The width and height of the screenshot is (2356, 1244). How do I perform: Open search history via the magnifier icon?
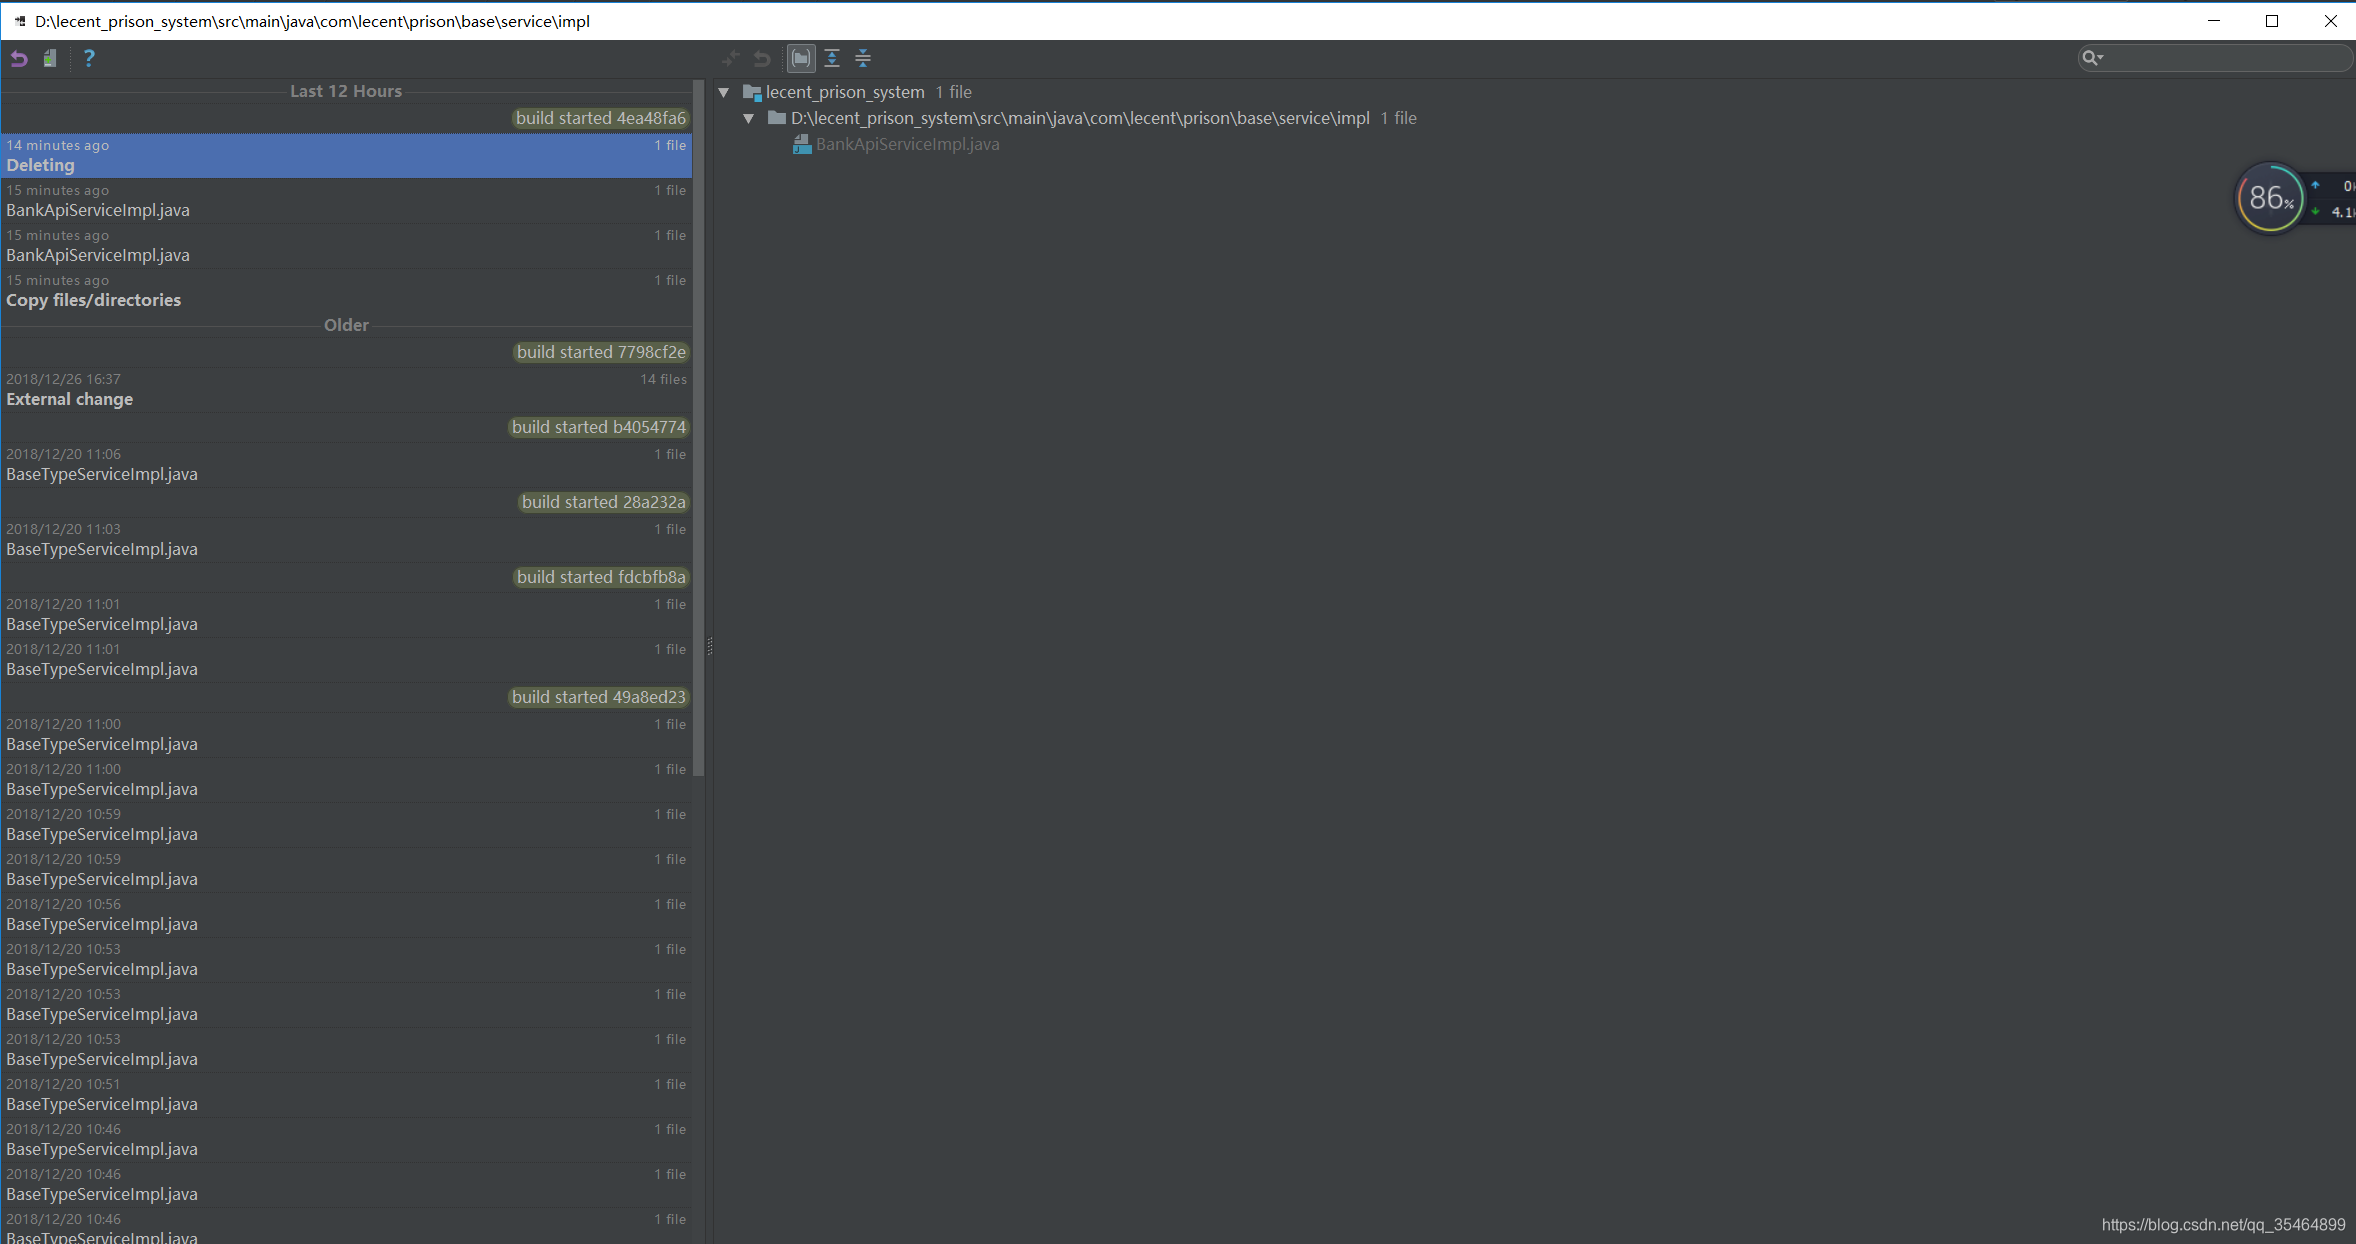tap(2092, 58)
